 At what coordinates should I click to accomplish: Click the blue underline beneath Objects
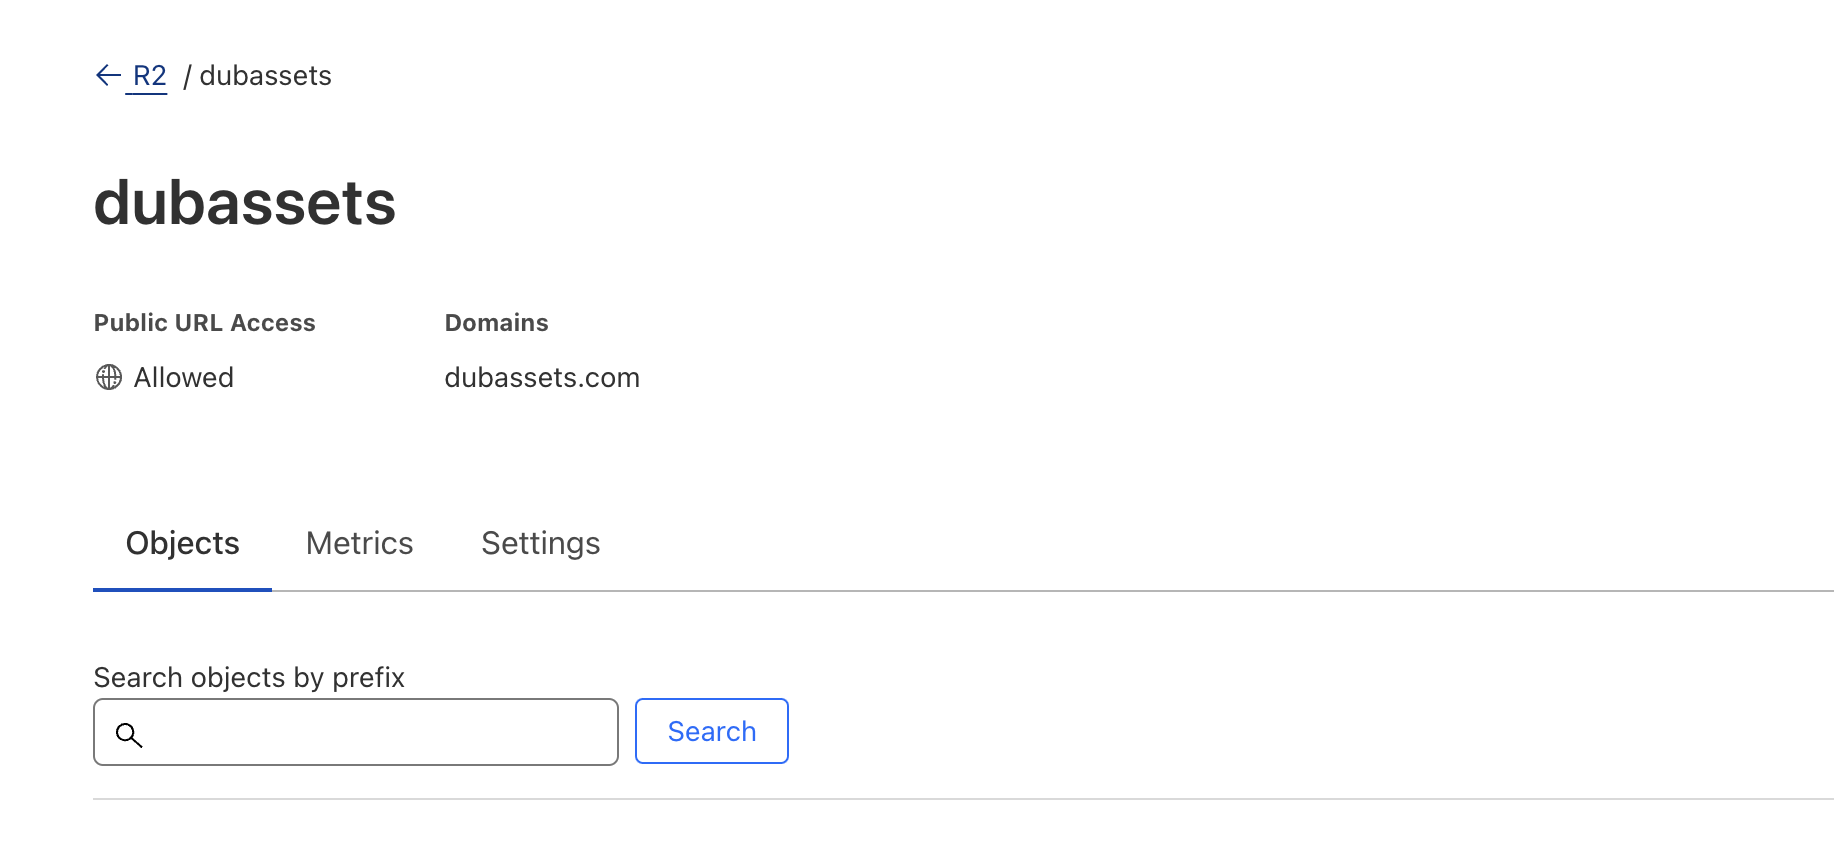pos(182,590)
